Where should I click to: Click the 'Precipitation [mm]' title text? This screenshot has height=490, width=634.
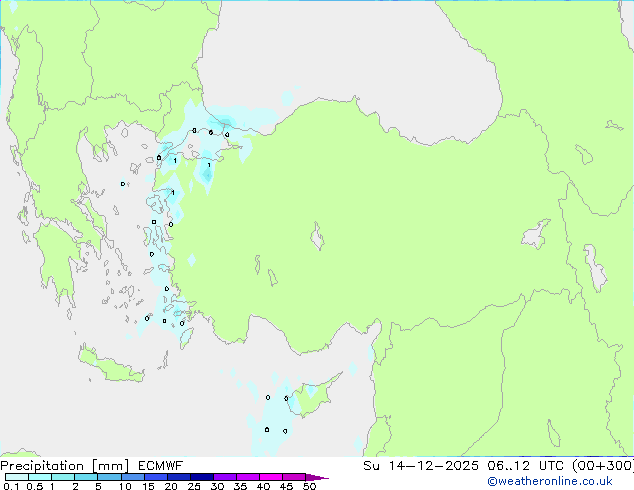tap(65, 466)
